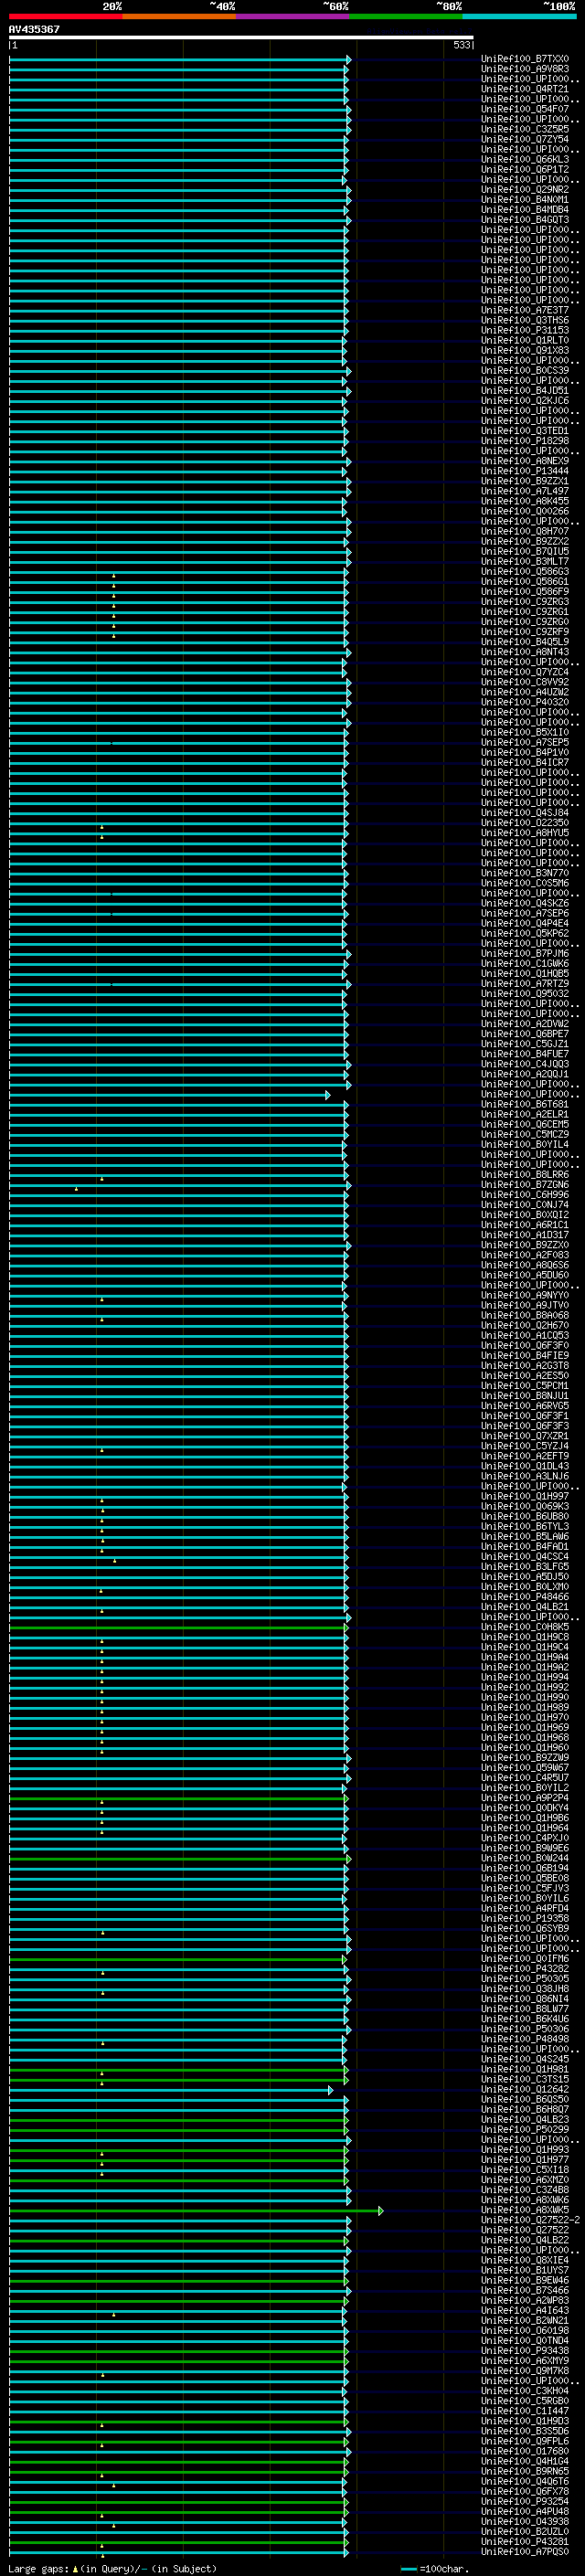
Task: Open hit UniRef100_Q4RT21
Action: point(525,89)
